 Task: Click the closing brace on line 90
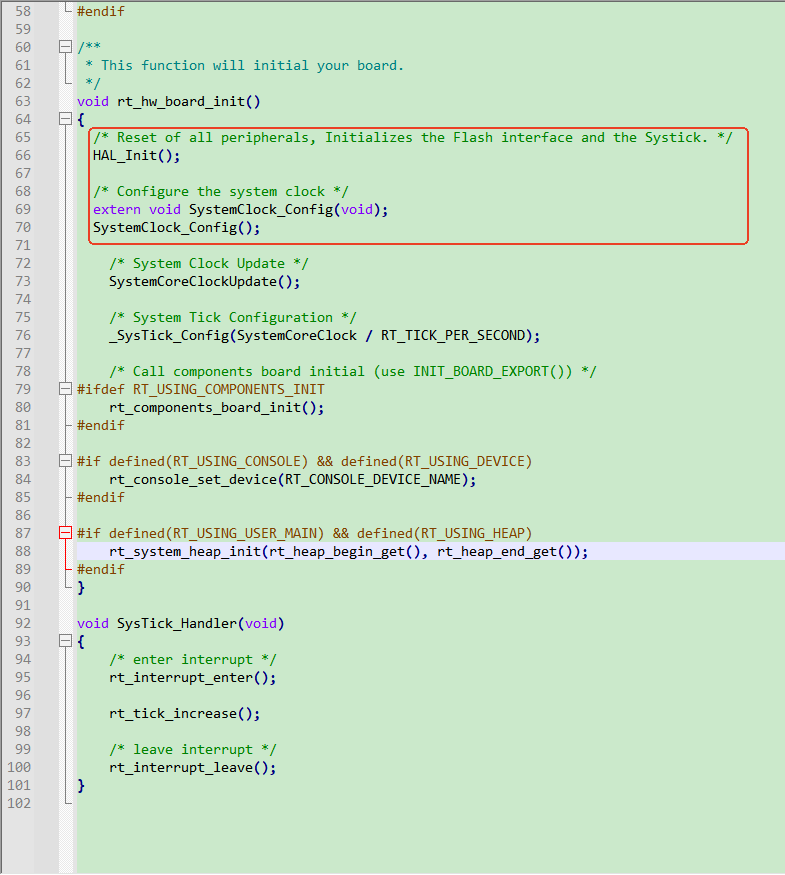[81, 587]
